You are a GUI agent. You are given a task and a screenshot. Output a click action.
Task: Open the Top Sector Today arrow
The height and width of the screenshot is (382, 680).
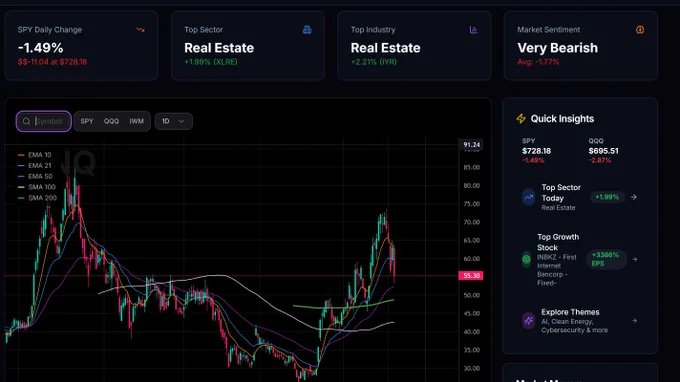634,197
